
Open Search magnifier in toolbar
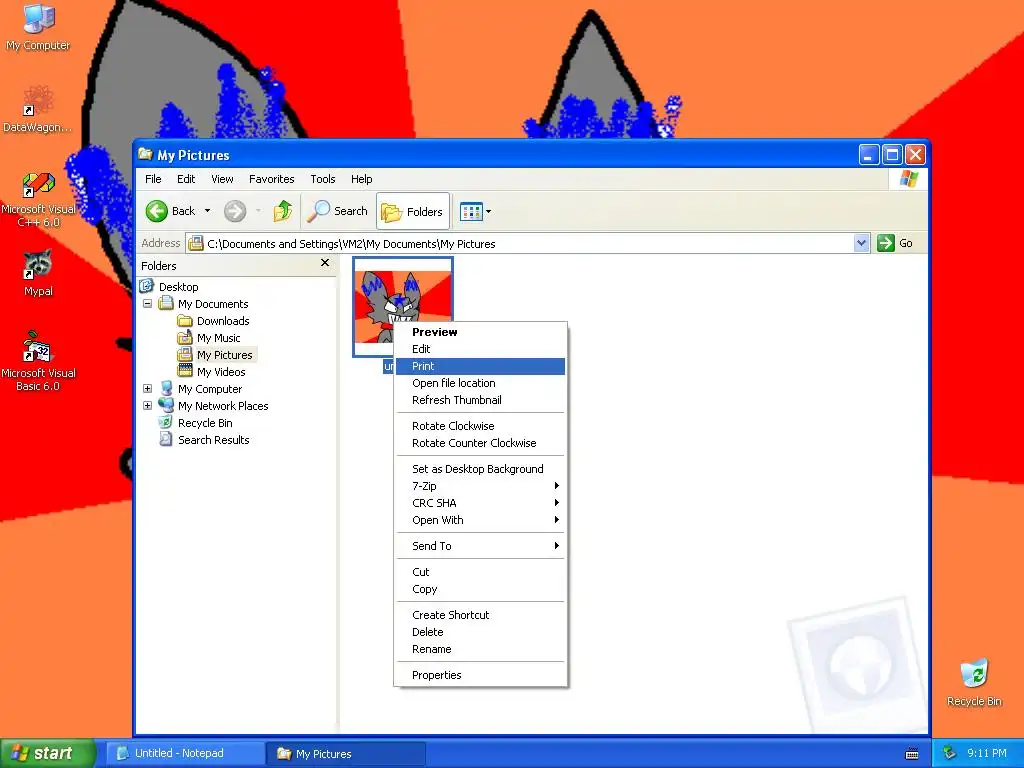click(337, 211)
